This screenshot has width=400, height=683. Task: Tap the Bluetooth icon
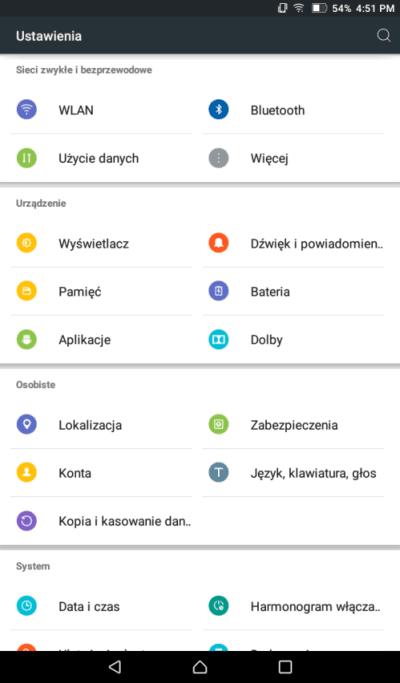(219, 110)
